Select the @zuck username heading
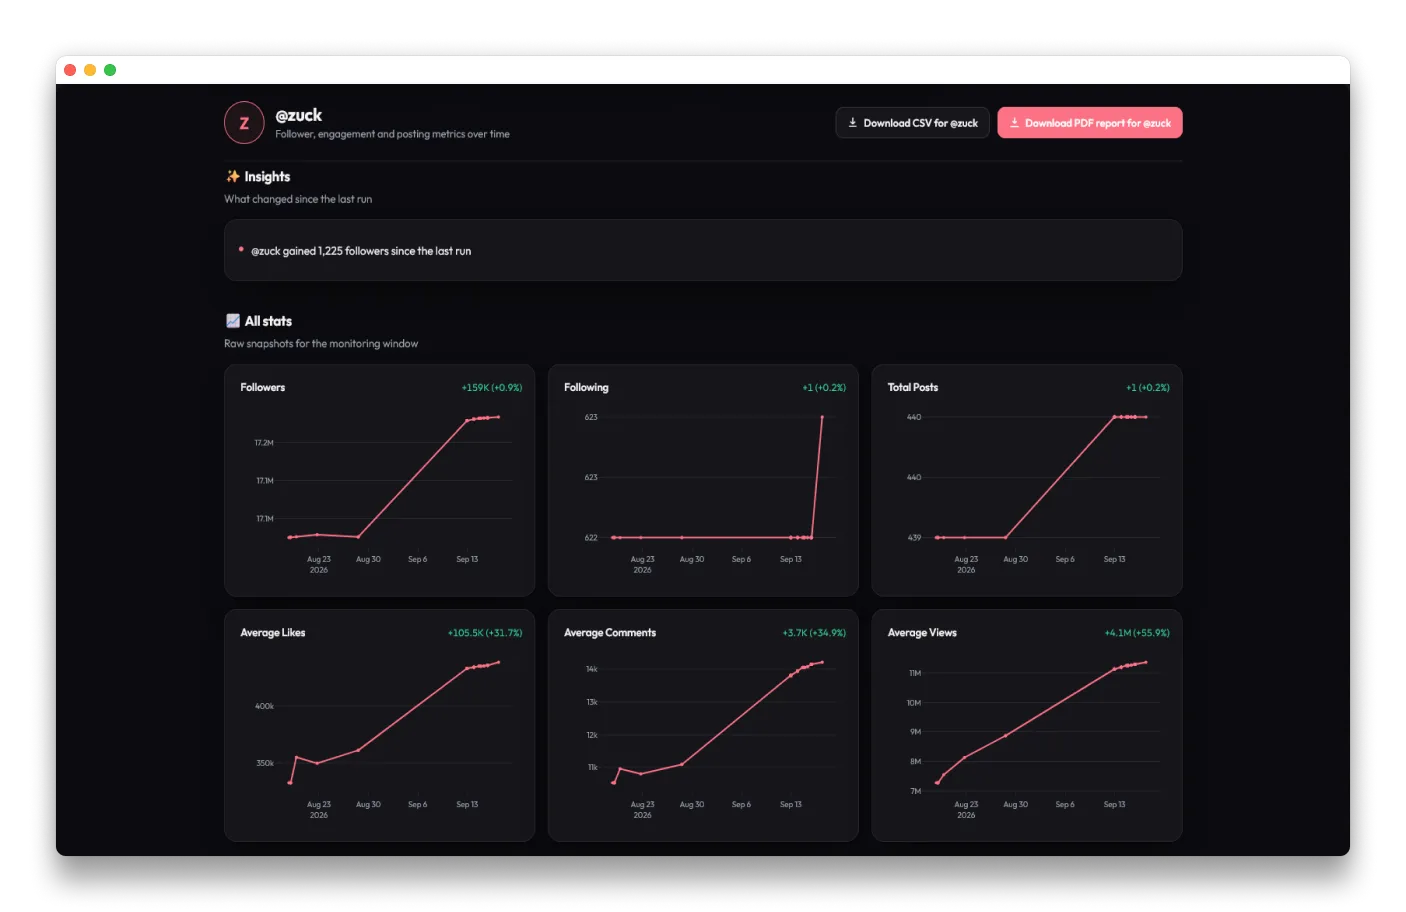1406x912 pixels. (x=299, y=115)
